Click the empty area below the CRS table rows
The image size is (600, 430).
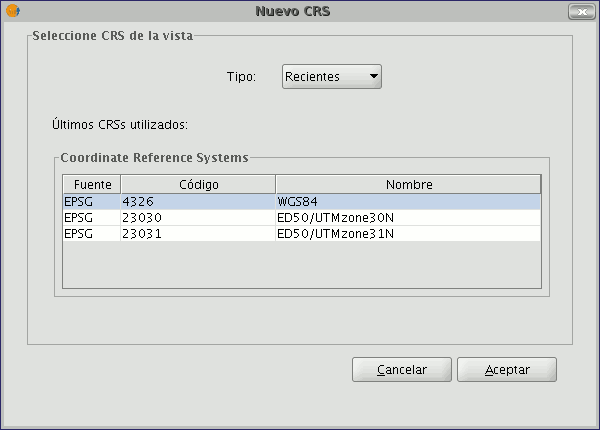(302, 264)
